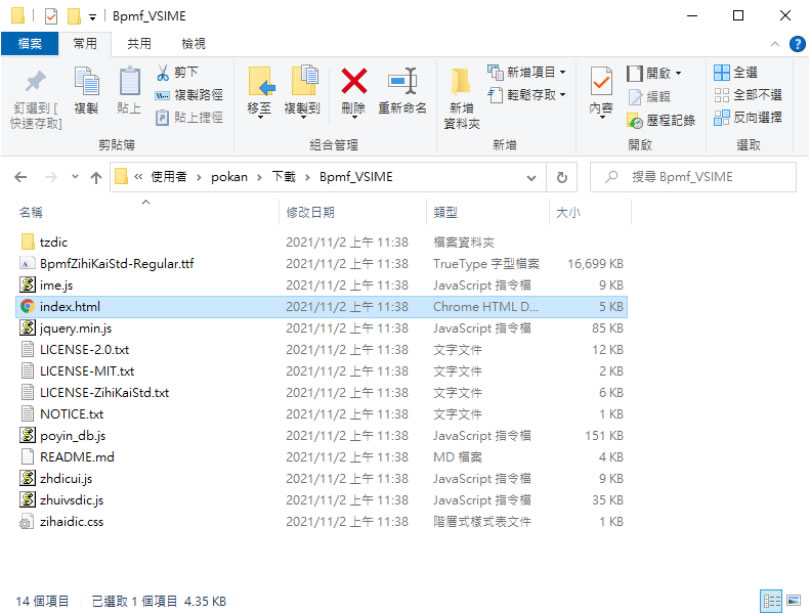Image resolution: width=810 pixels, height=614 pixels.
Task: Switch to the View (檢視) tab
Action: (x=193, y=43)
